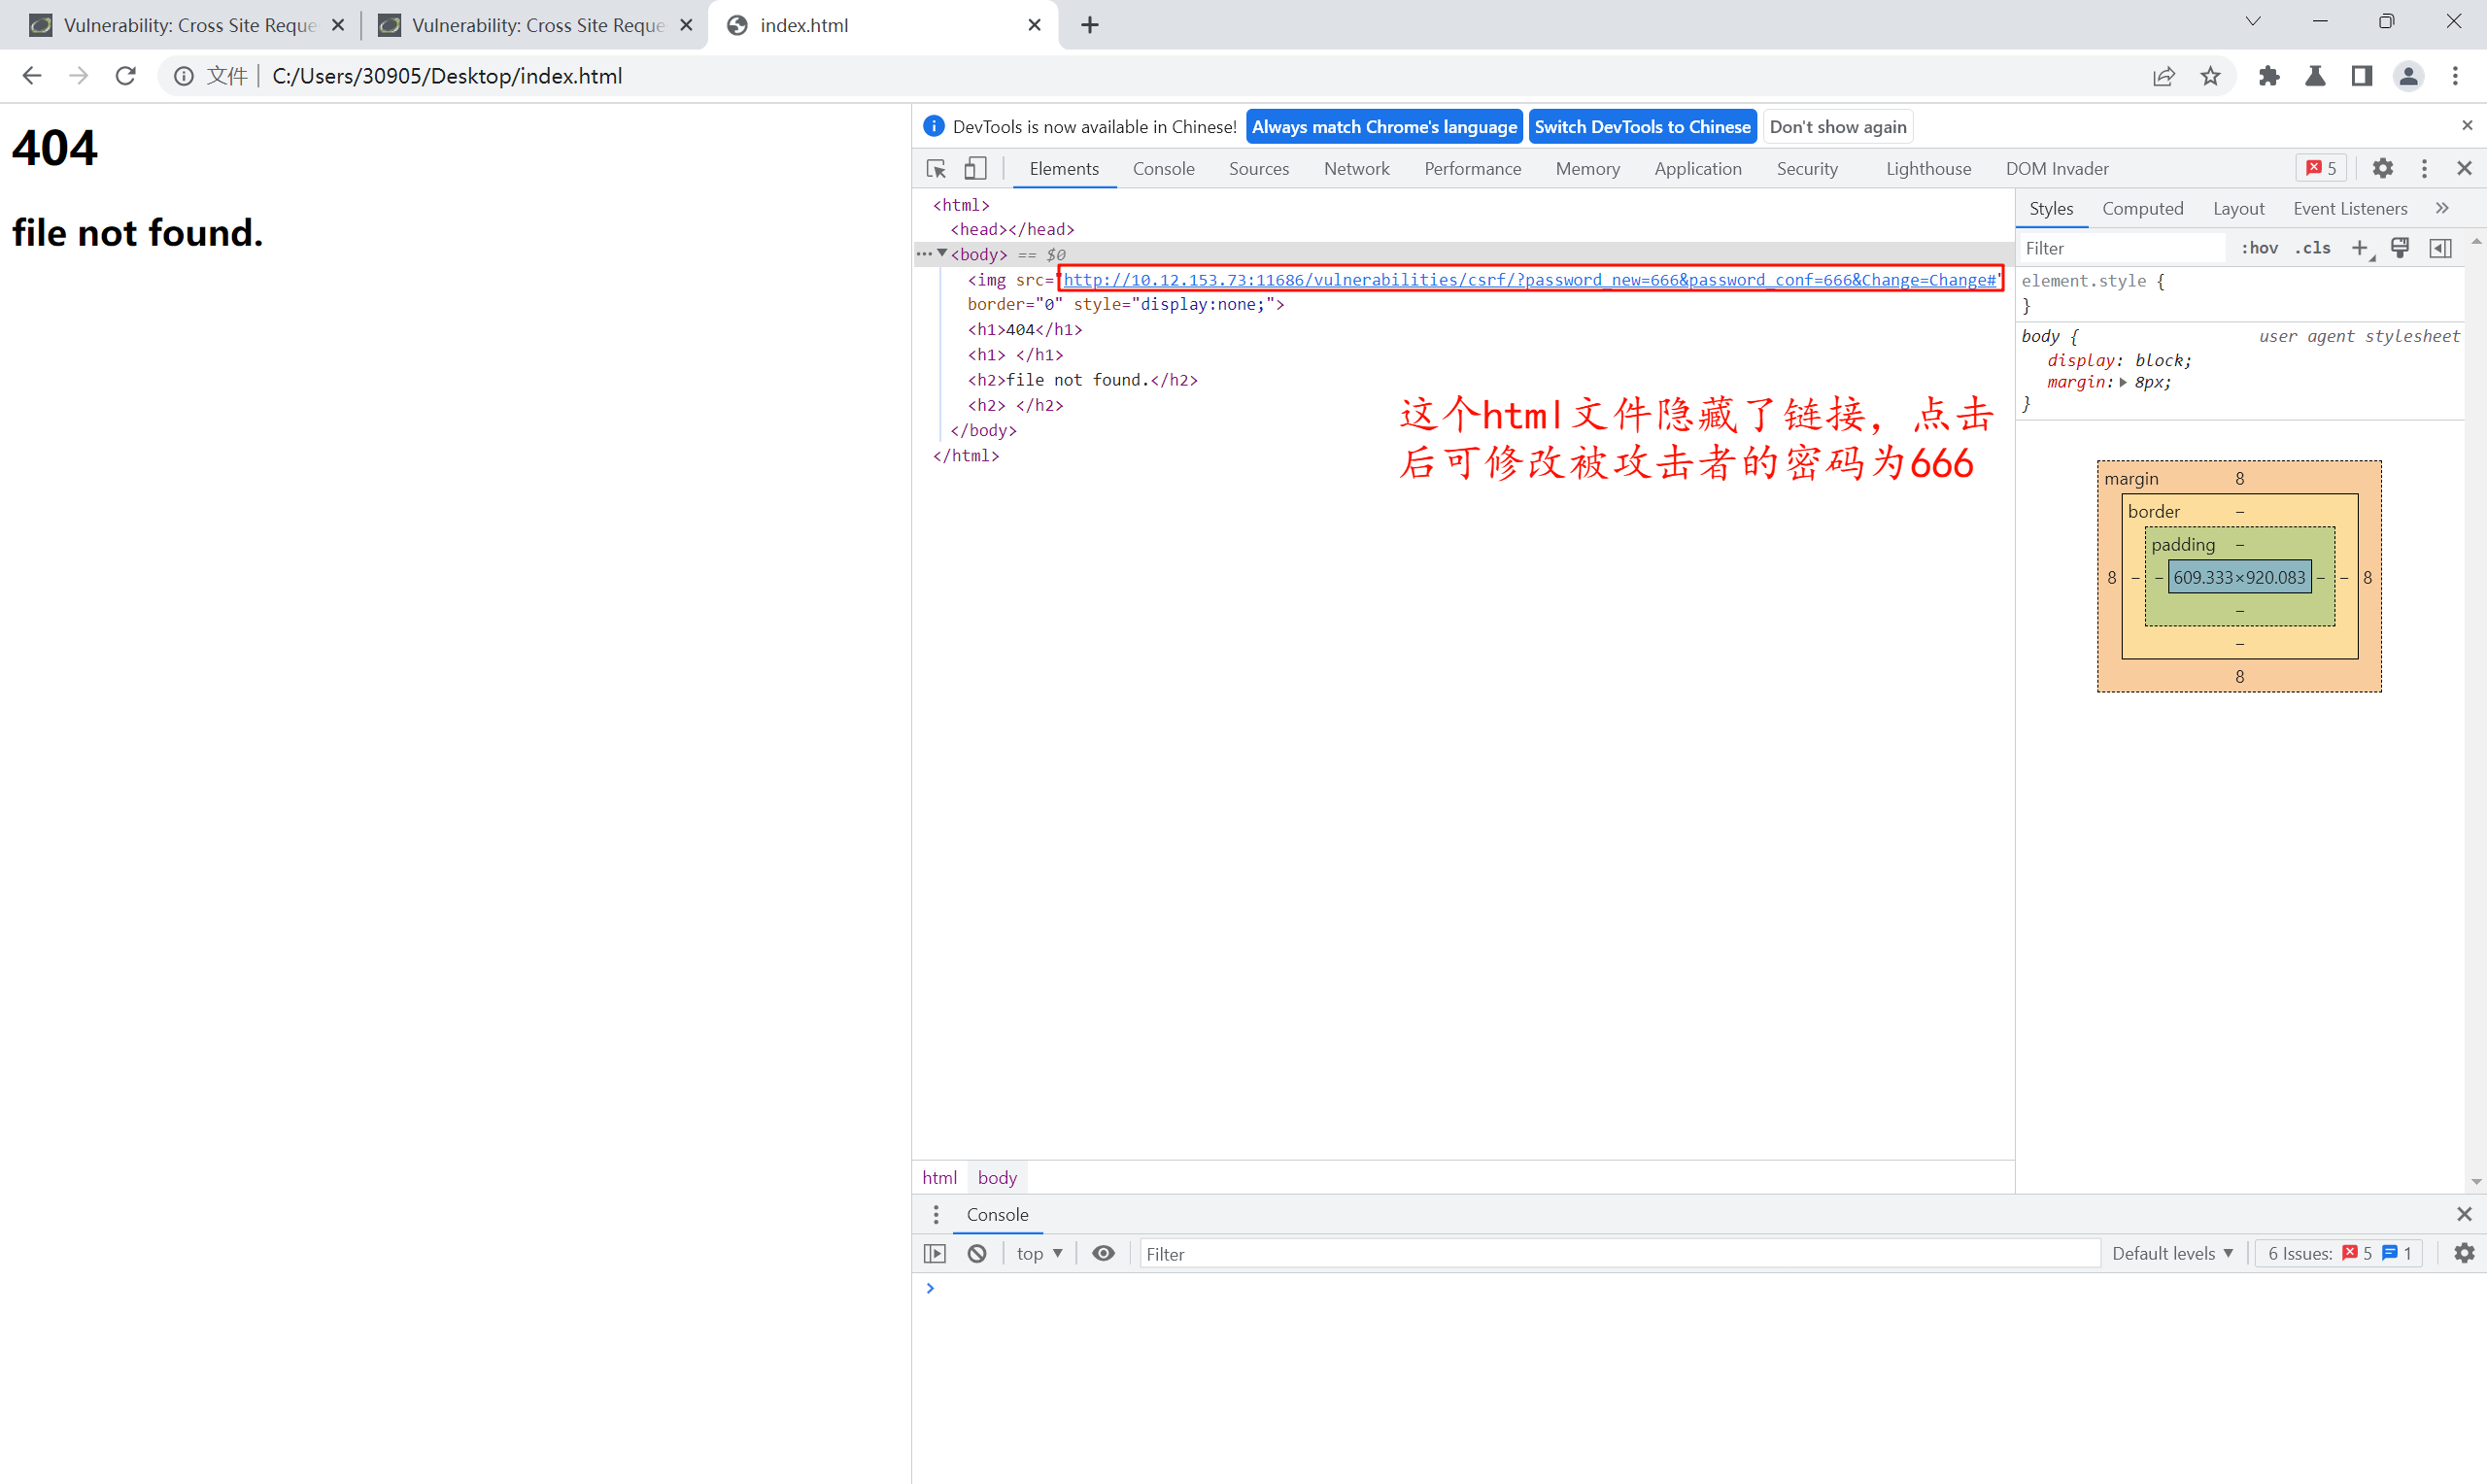The image size is (2487, 1484).
Task: Toggle the console sidebar panel icon
Action: coord(935,1253)
